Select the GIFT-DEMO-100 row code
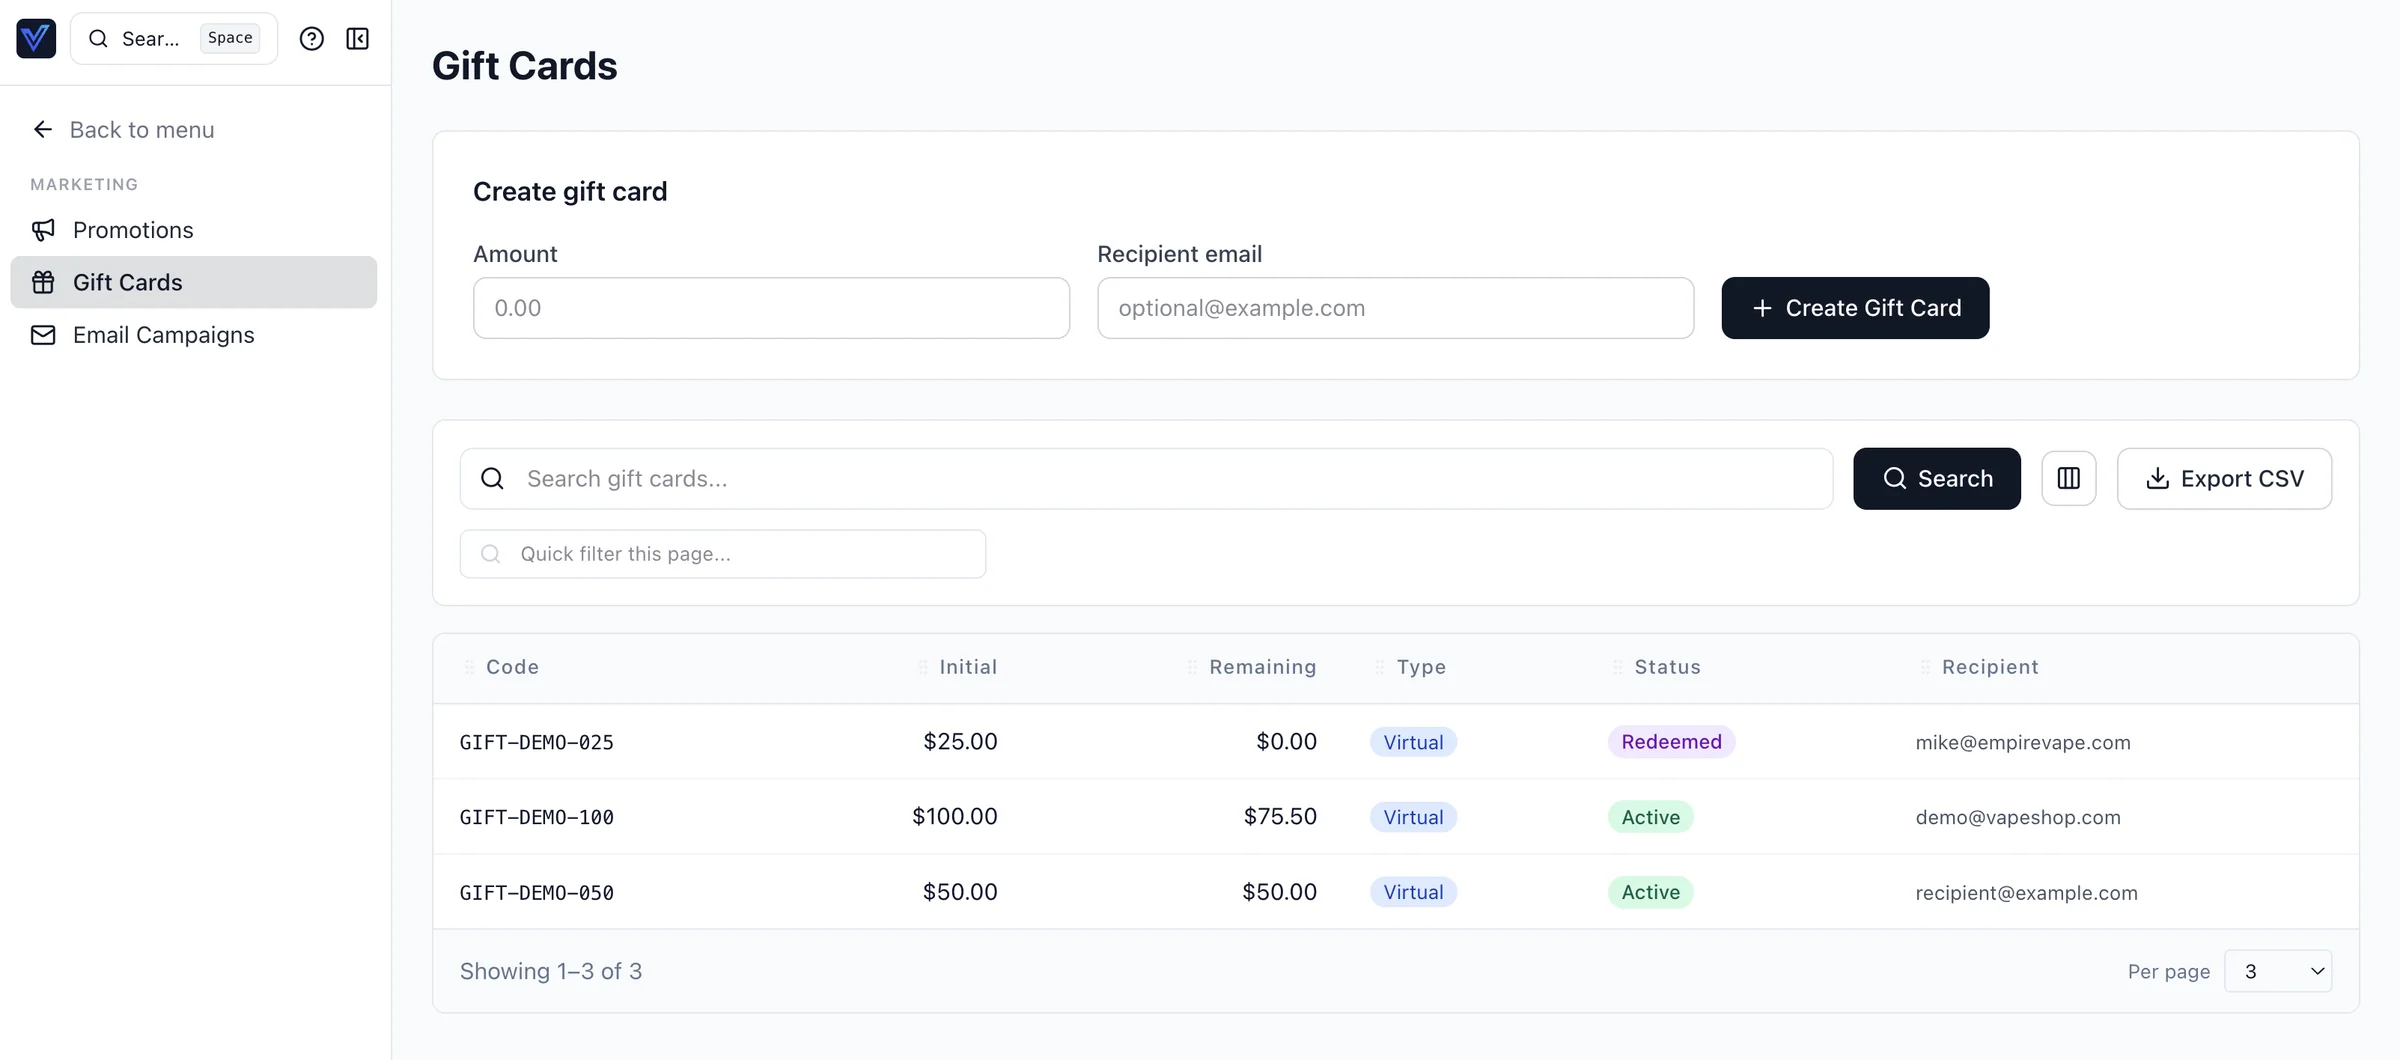Viewport: 2400px width, 1060px height. pos(537,817)
